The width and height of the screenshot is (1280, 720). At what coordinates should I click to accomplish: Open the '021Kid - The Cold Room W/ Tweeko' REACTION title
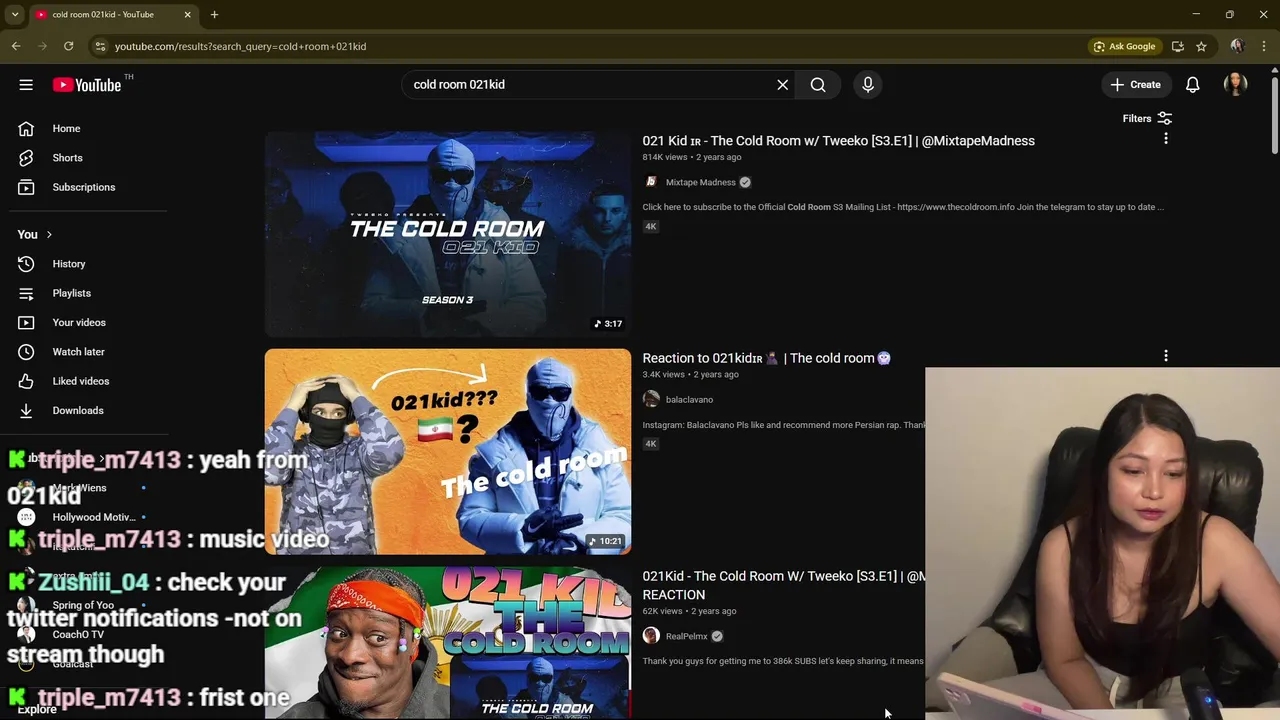tap(783, 585)
